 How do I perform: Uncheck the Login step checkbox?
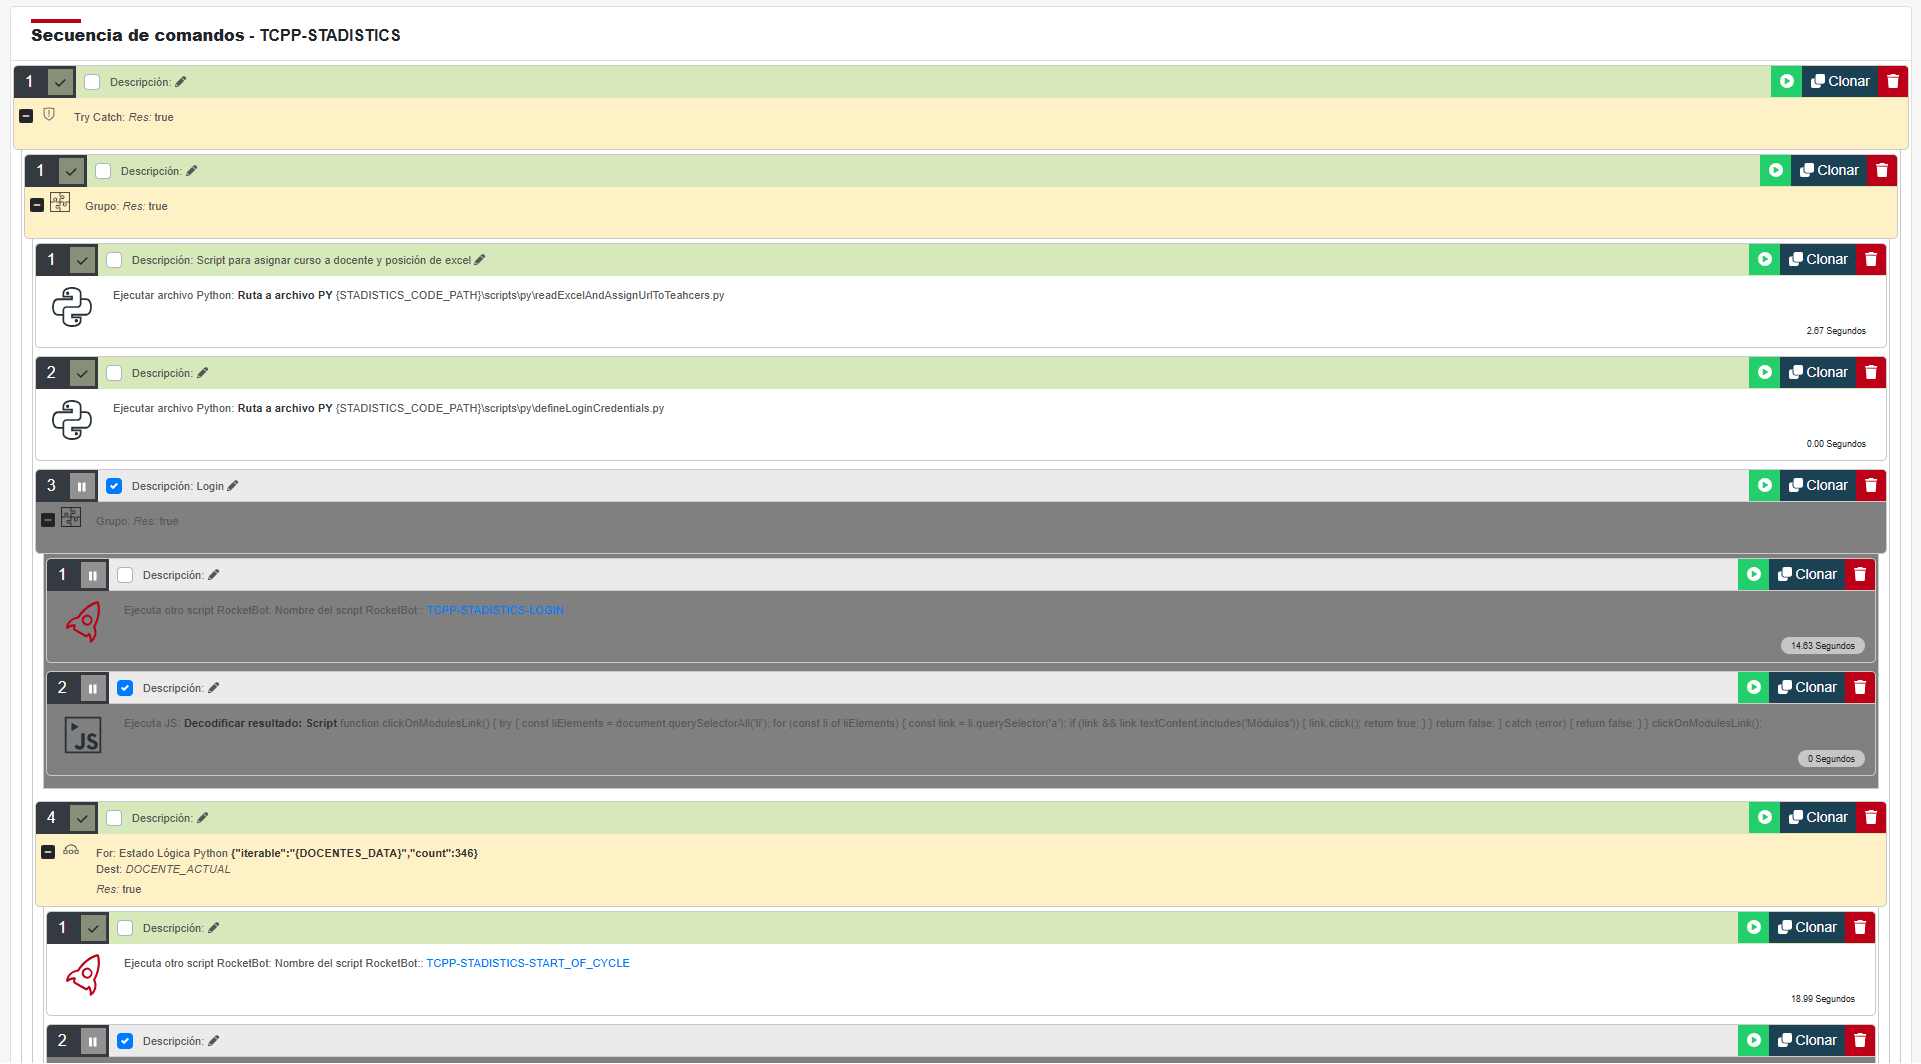point(114,486)
